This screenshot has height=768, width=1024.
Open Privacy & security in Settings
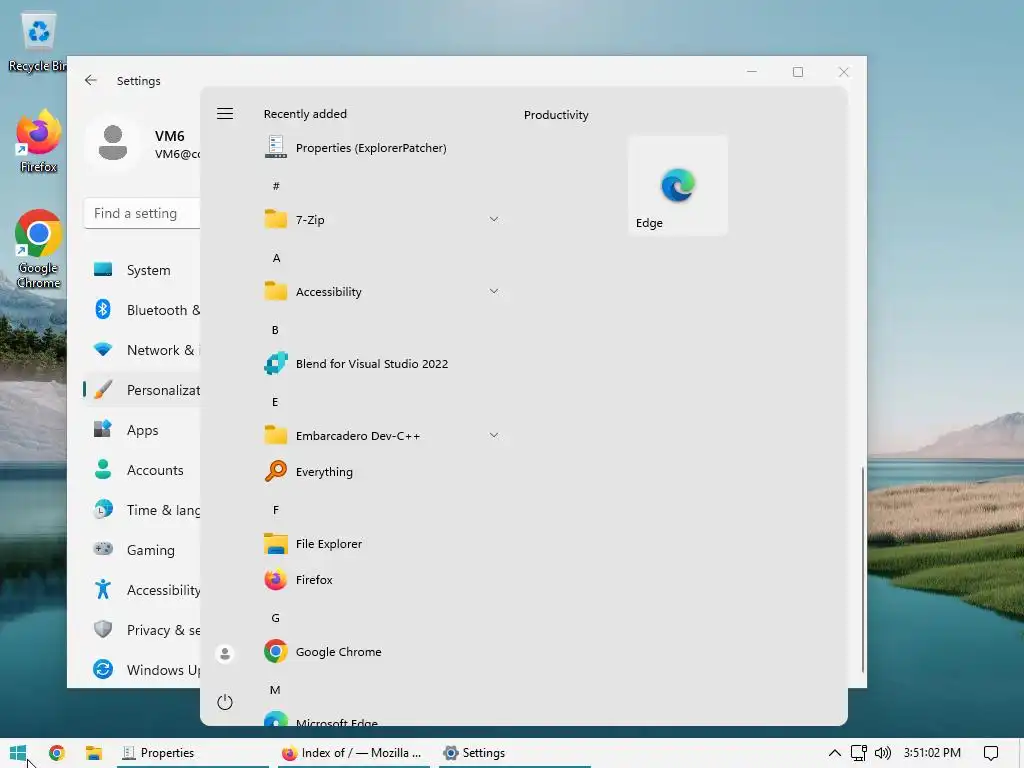tap(142, 630)
